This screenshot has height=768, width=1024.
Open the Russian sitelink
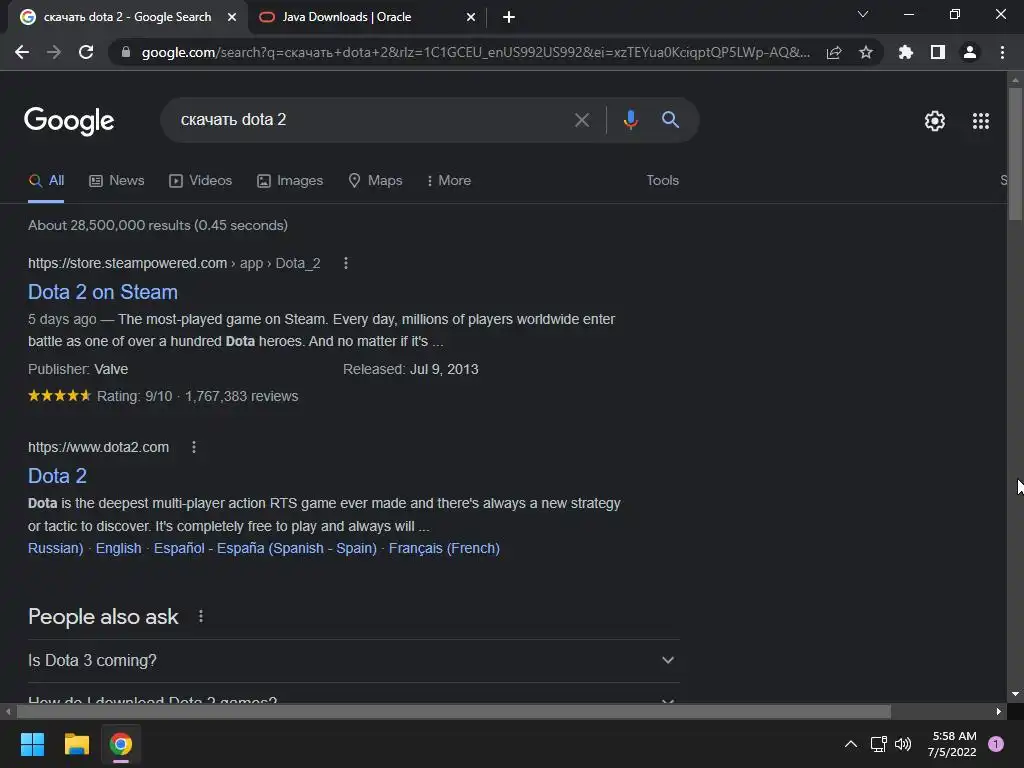[56, 549]
